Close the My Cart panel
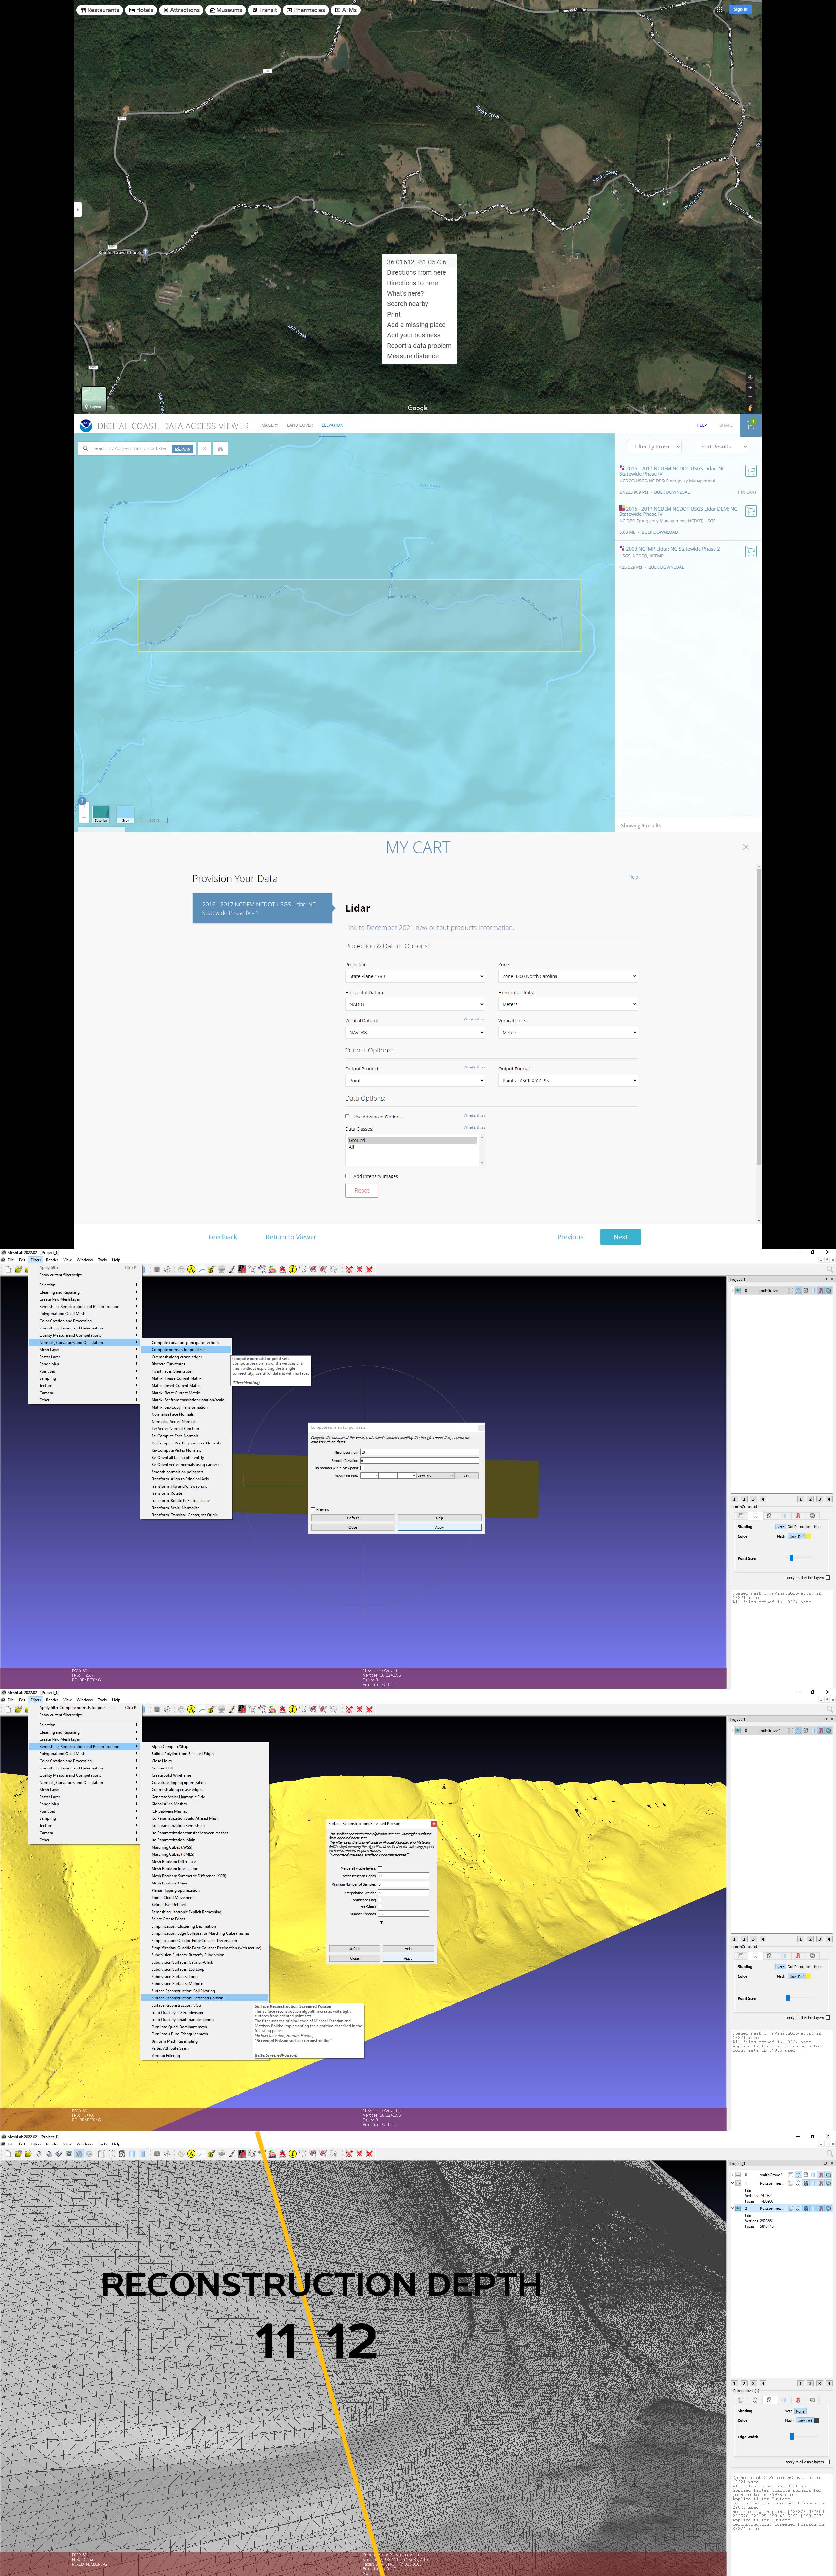The width and height of the screenshot is (836, 2576). click(745, 847)
